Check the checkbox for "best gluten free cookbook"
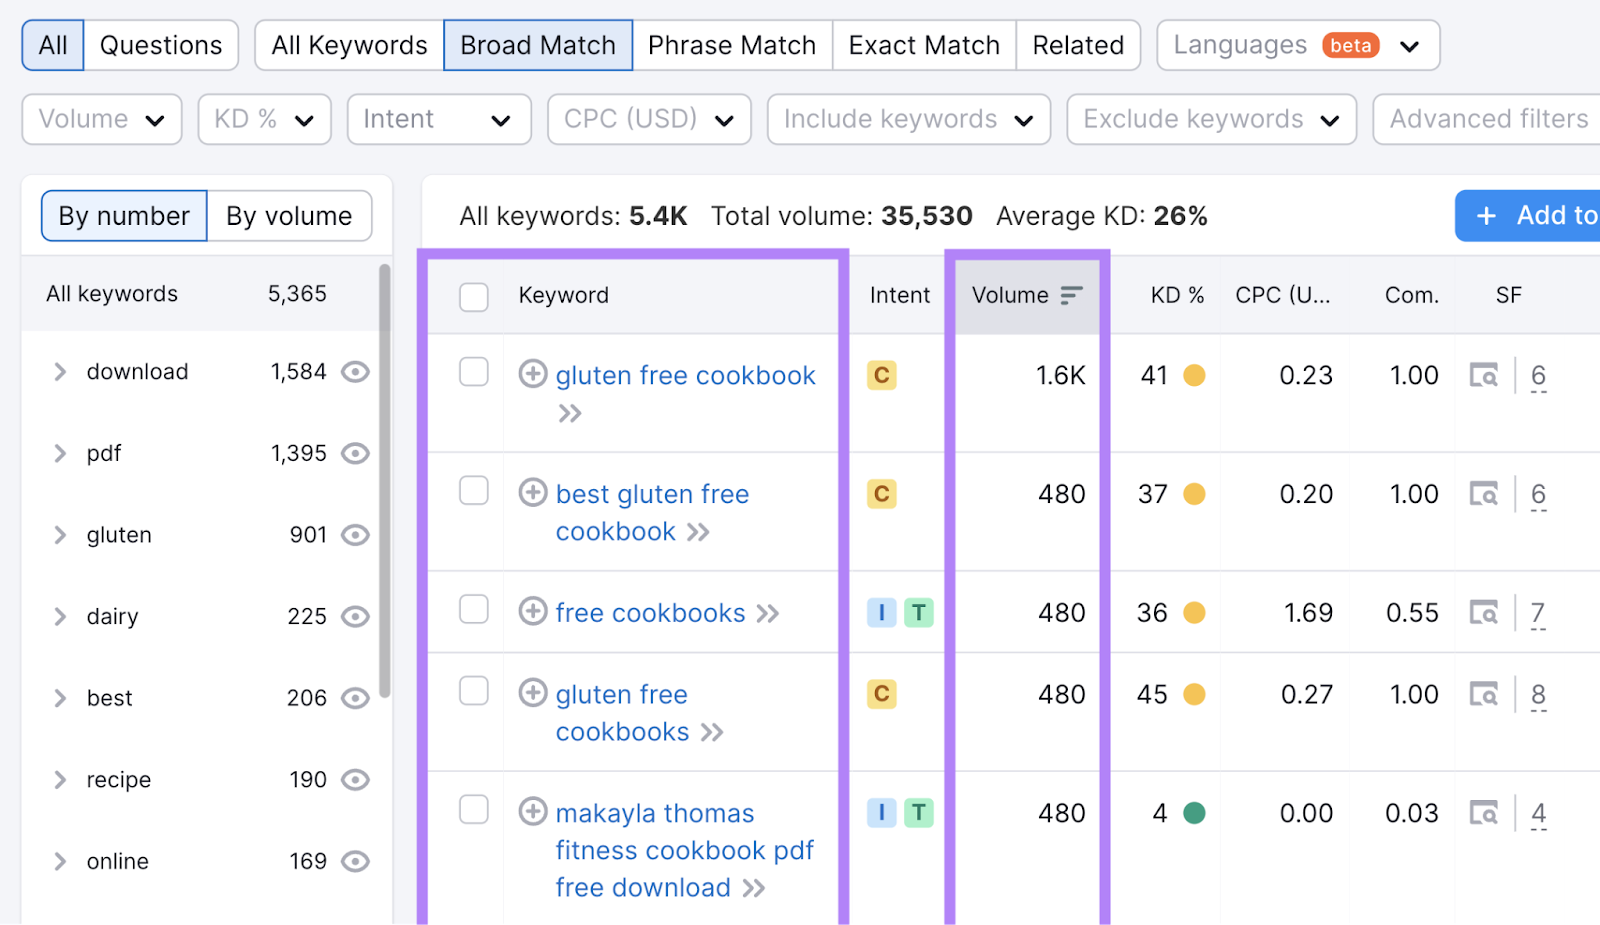Image resolution: width=1600 pixels, height=925 pixels. pyautogui.click(x=473, y=490)
